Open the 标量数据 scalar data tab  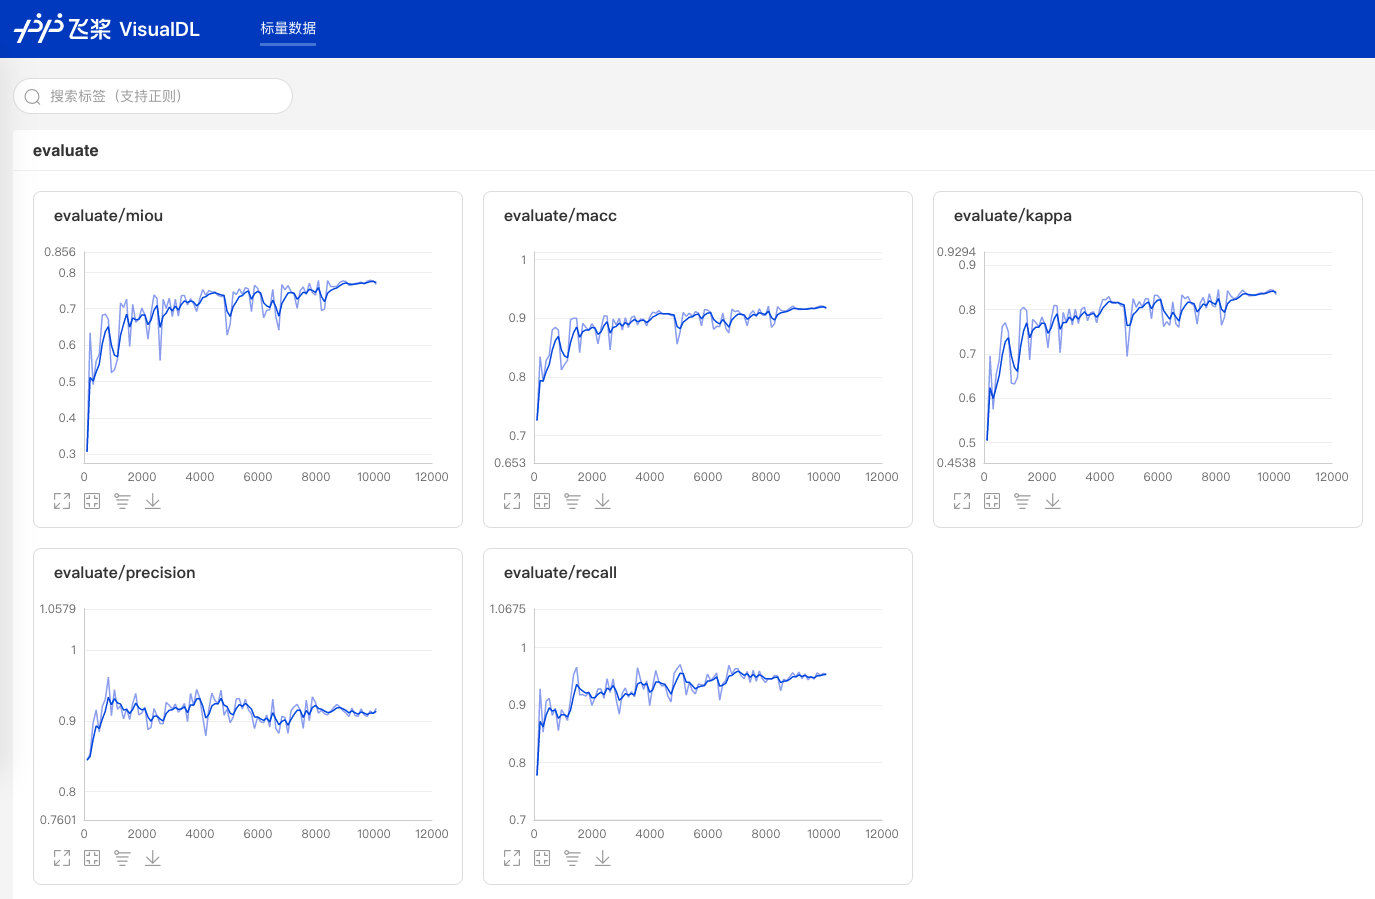pyautogui.click(x=288, y=28)
